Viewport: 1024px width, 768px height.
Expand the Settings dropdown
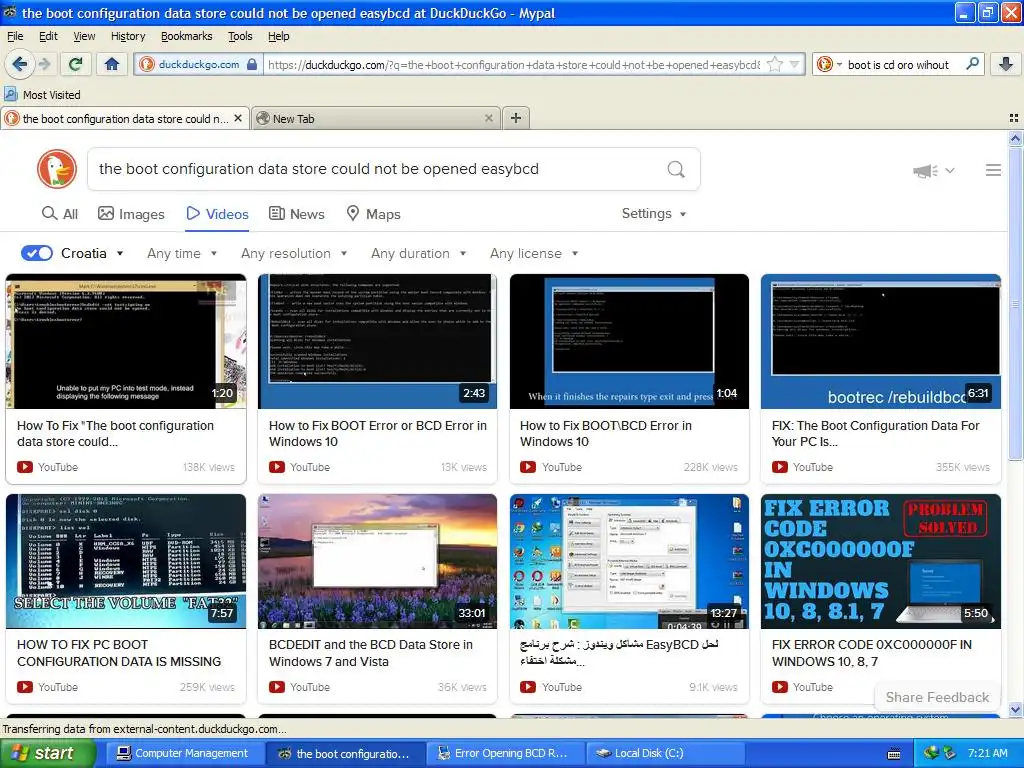pos(654,214)
